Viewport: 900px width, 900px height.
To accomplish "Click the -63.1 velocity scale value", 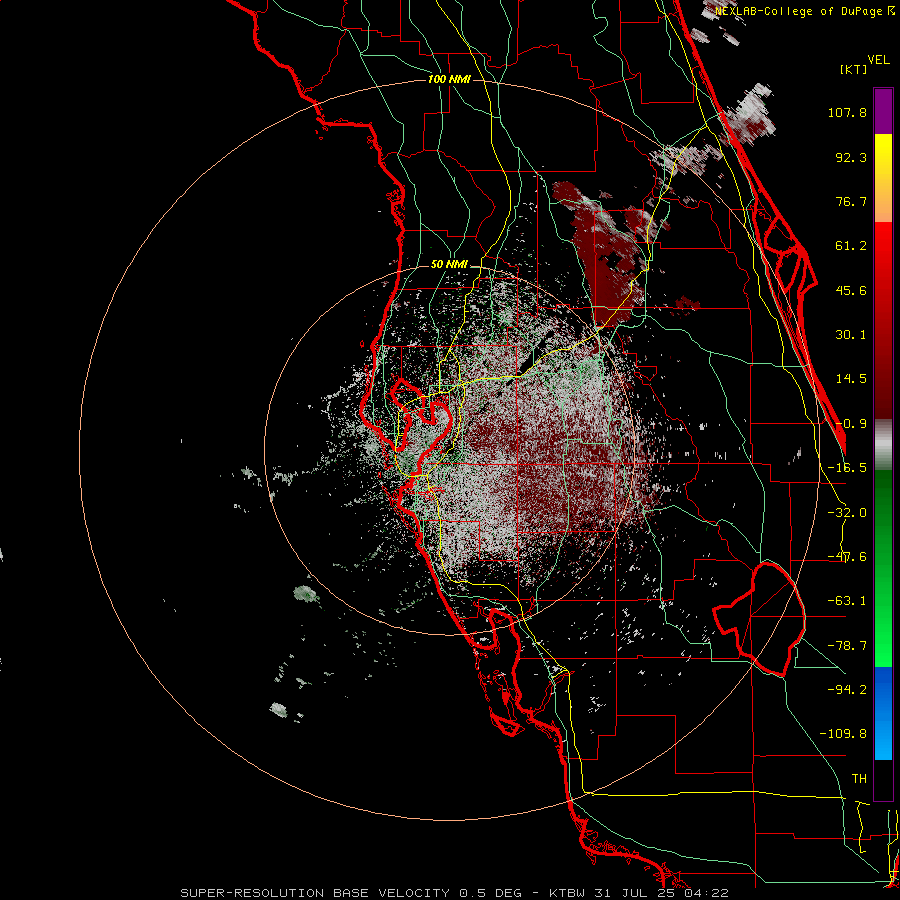I will [x=847, y=601].
